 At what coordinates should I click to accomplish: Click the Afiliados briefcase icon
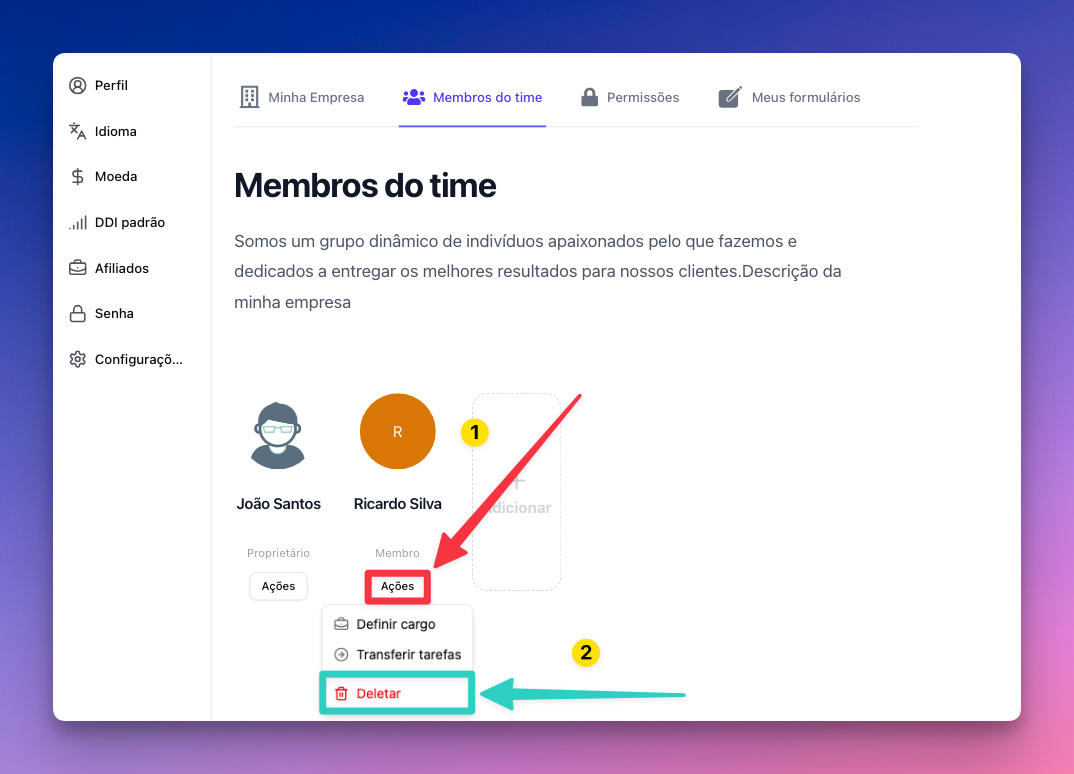click(77, 268)
